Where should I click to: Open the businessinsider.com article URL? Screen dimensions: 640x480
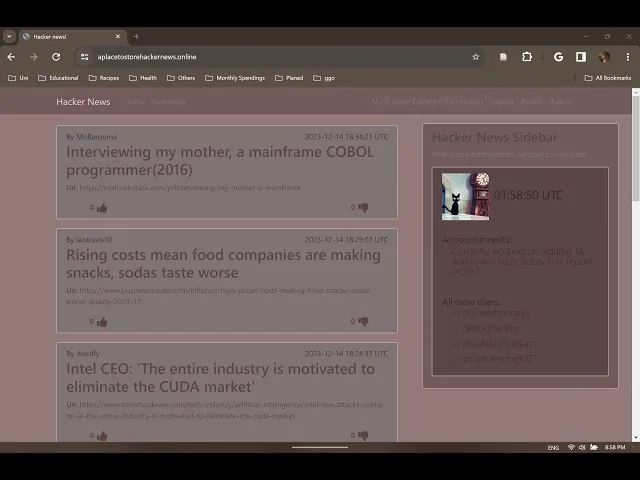tap(219, 296)
